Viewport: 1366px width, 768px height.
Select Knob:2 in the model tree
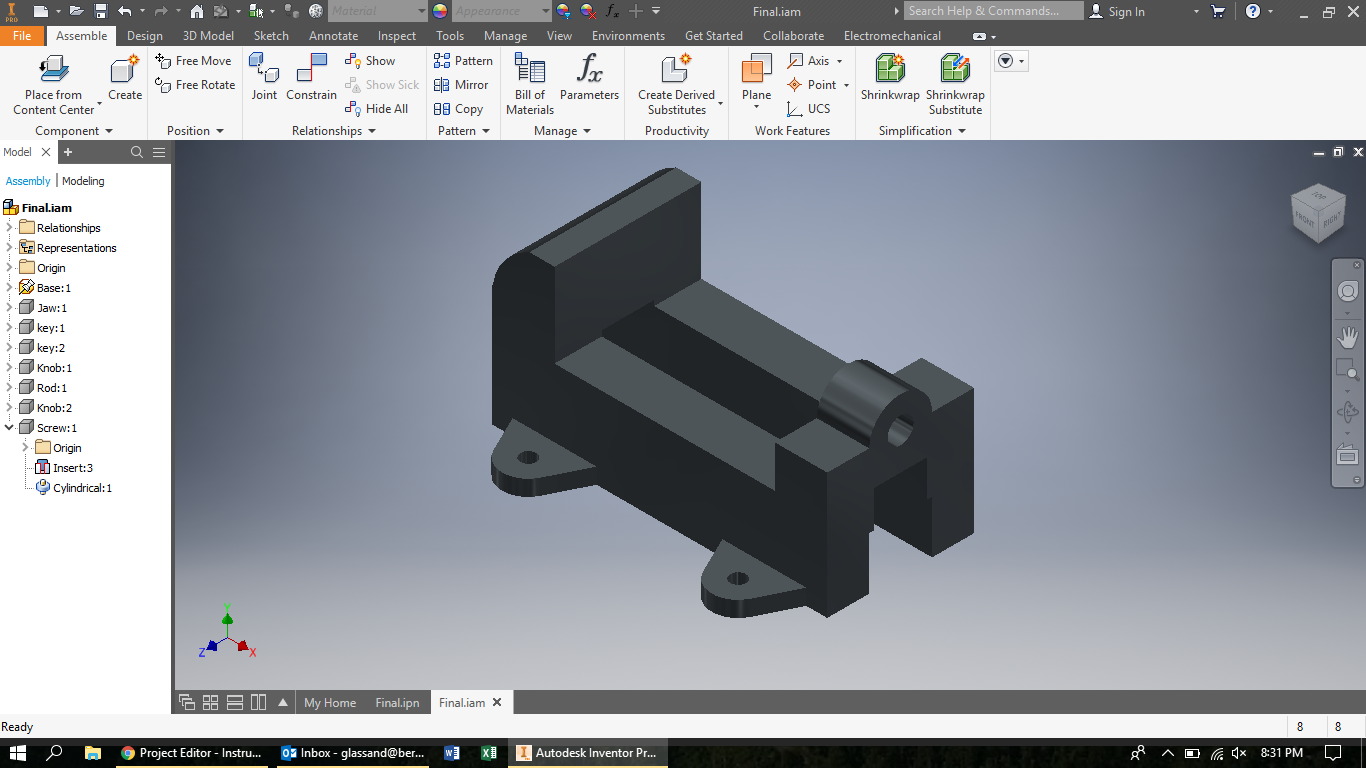point(54,408)
